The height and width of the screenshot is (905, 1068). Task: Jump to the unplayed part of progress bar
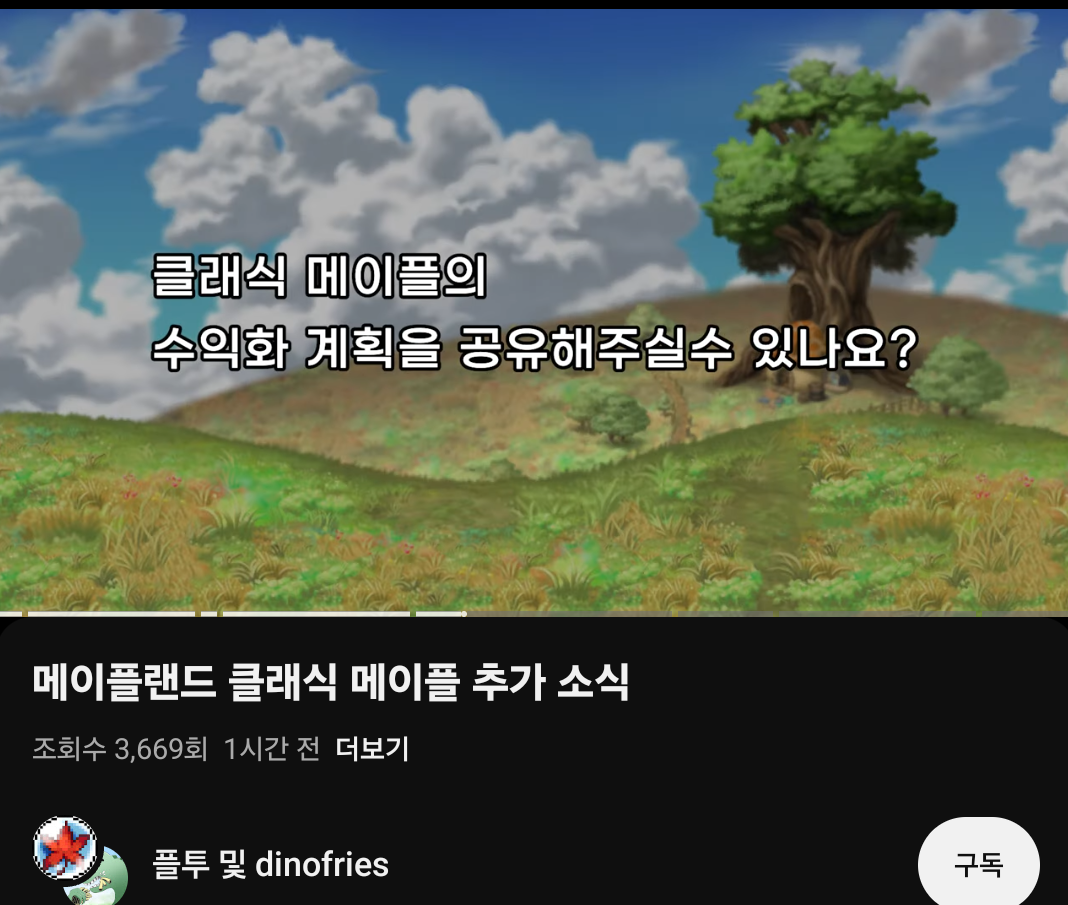click(x=766, y=614)
